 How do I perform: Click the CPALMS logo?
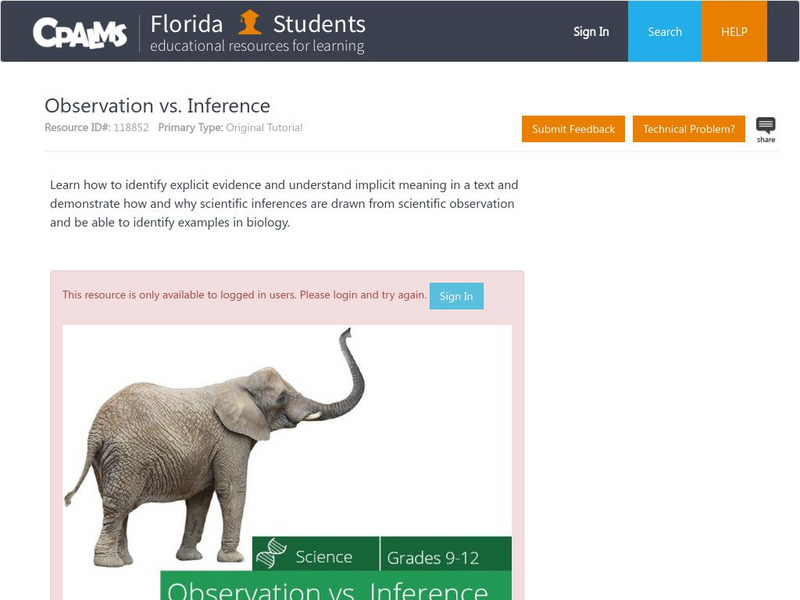pos(80,32)
